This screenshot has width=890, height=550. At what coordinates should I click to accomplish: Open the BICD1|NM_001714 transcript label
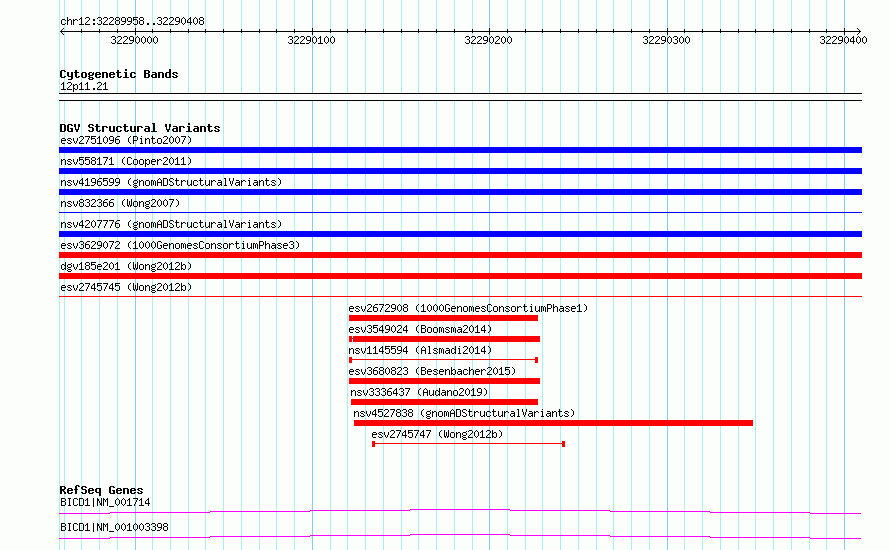(105, 502)
